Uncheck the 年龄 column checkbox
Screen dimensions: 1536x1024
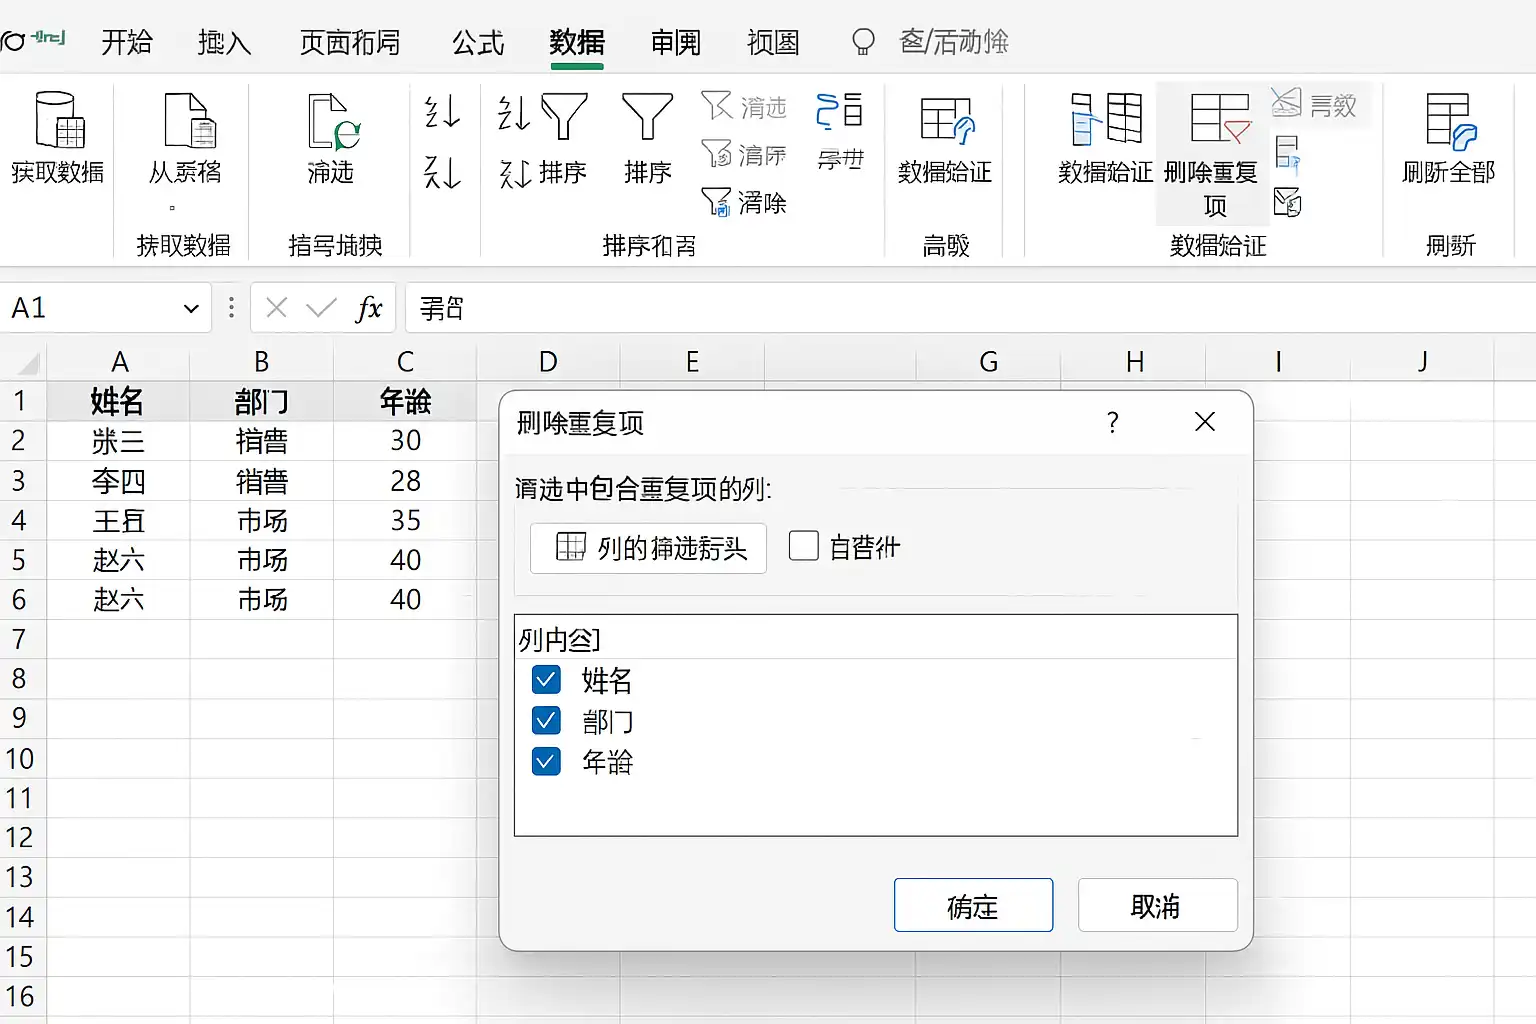pyautogui.click(x=546, y=761)
